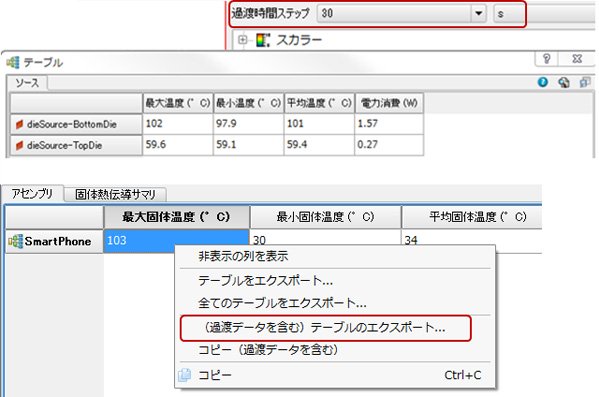
Task: Select the highlighted cell with value 103
Action: (x=176, y=240)
